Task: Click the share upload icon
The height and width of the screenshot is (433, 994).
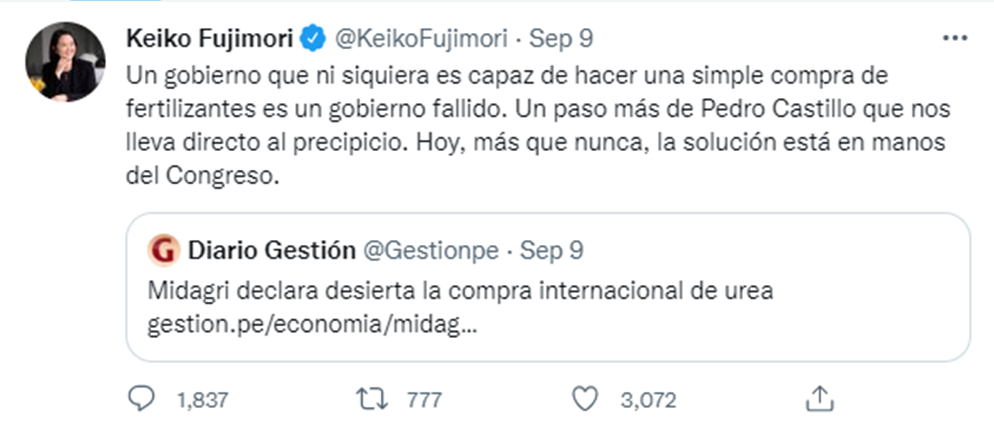Action: click(x=819, y=399)
